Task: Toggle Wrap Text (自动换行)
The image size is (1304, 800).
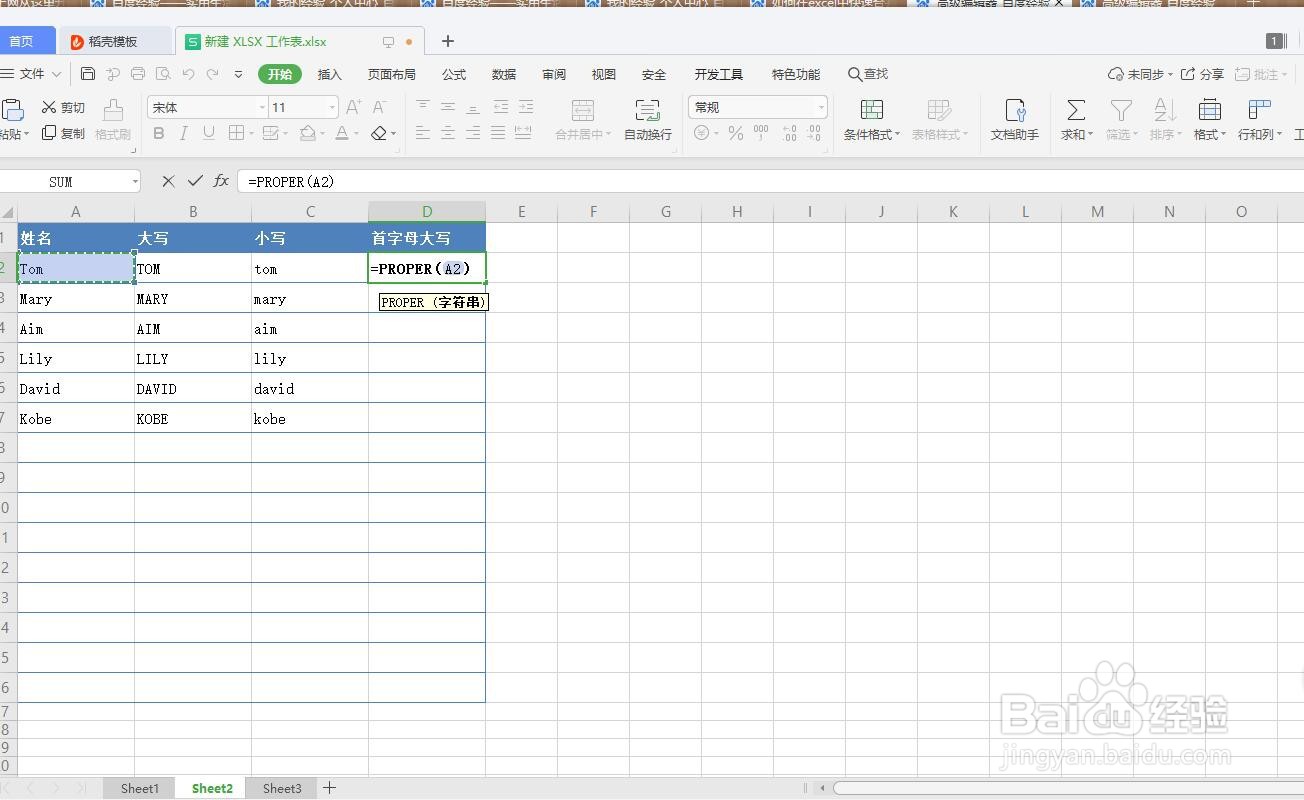Action: [648, 120]
